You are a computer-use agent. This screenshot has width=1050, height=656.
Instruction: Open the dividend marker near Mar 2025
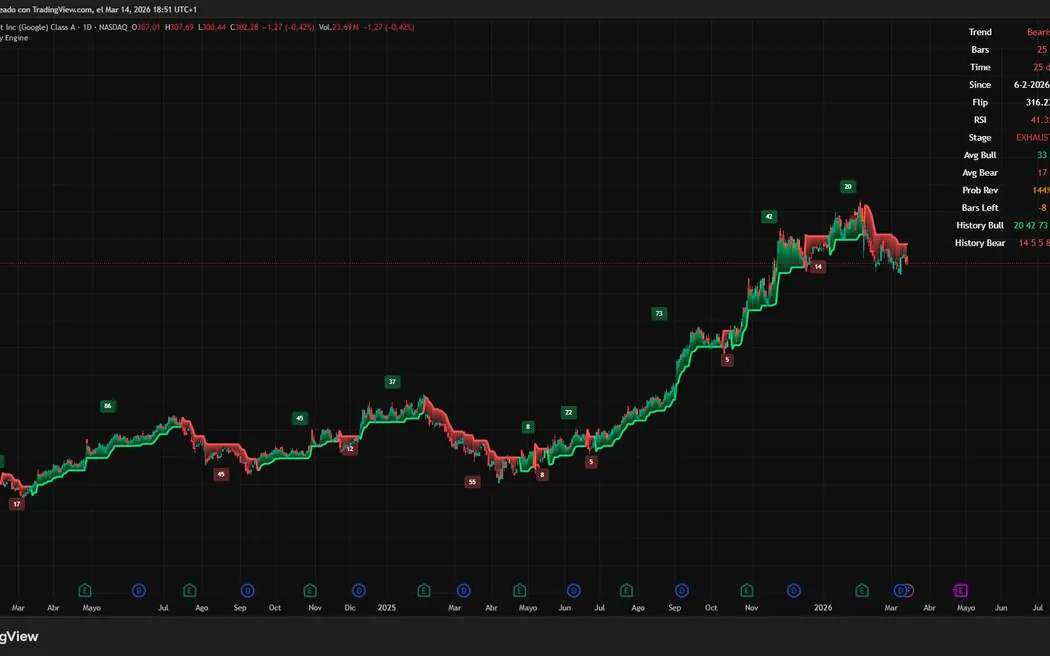[x=463, y=590]
